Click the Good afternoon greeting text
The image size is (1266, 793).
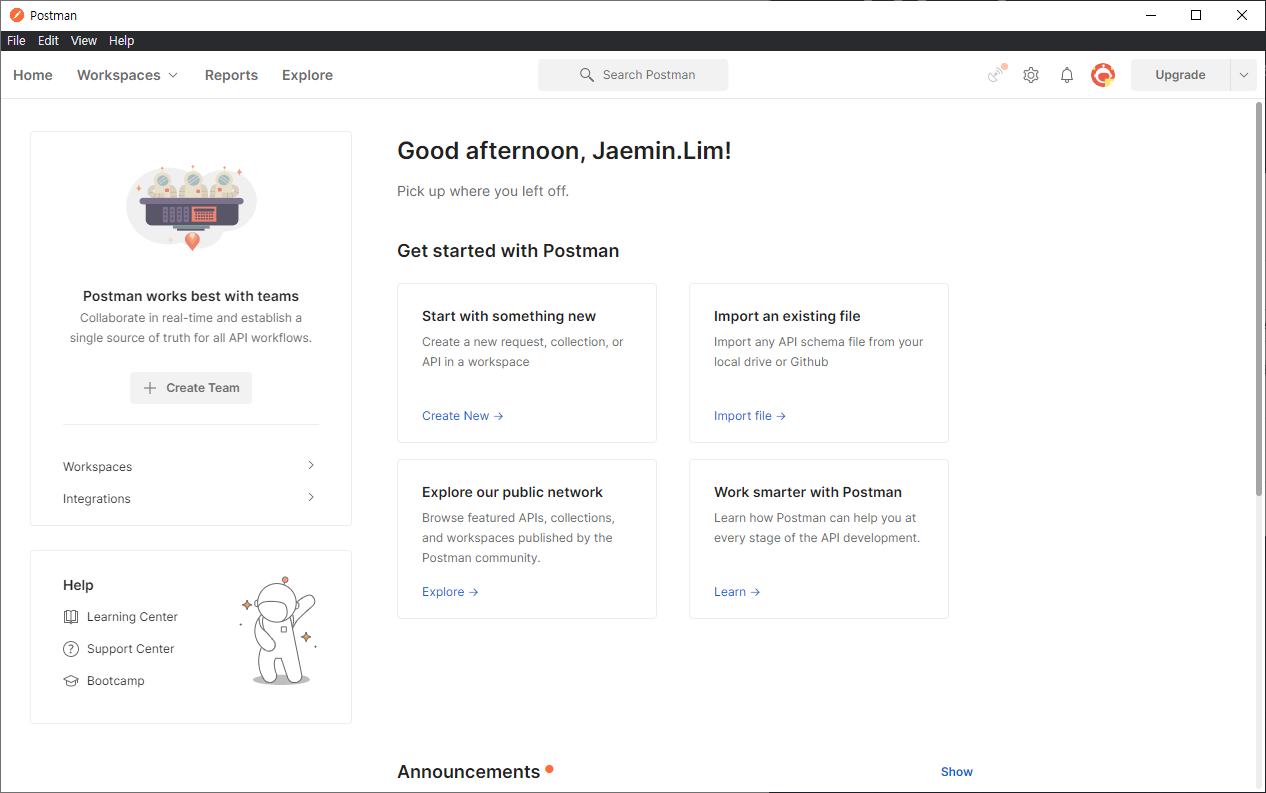point(564,151)
